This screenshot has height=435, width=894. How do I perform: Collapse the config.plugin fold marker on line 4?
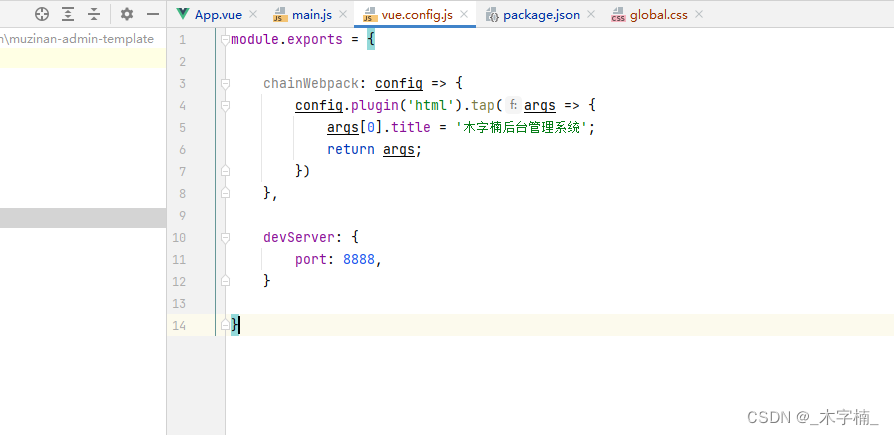tap(225, 105)
